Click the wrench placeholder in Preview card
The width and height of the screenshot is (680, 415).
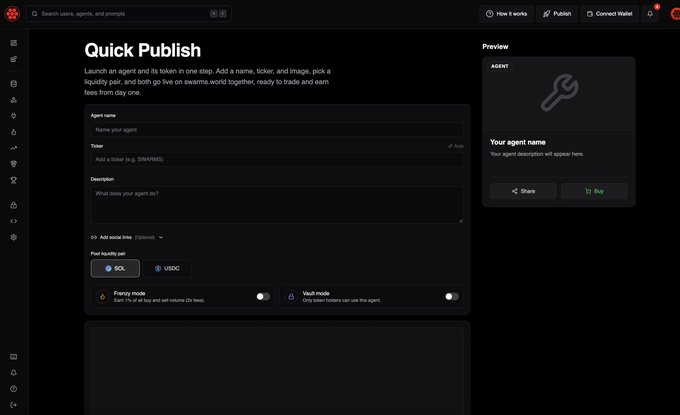click(x=559, y=92)
